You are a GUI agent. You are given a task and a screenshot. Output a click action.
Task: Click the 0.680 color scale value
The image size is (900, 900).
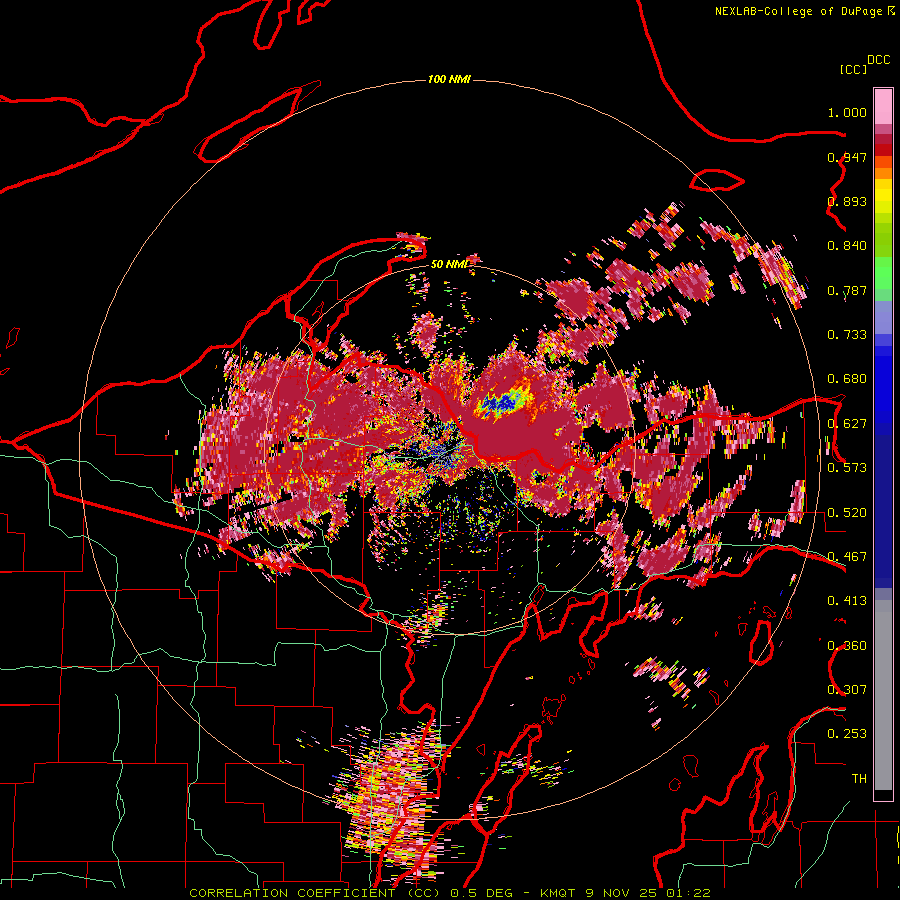click(x=847, y=379)
